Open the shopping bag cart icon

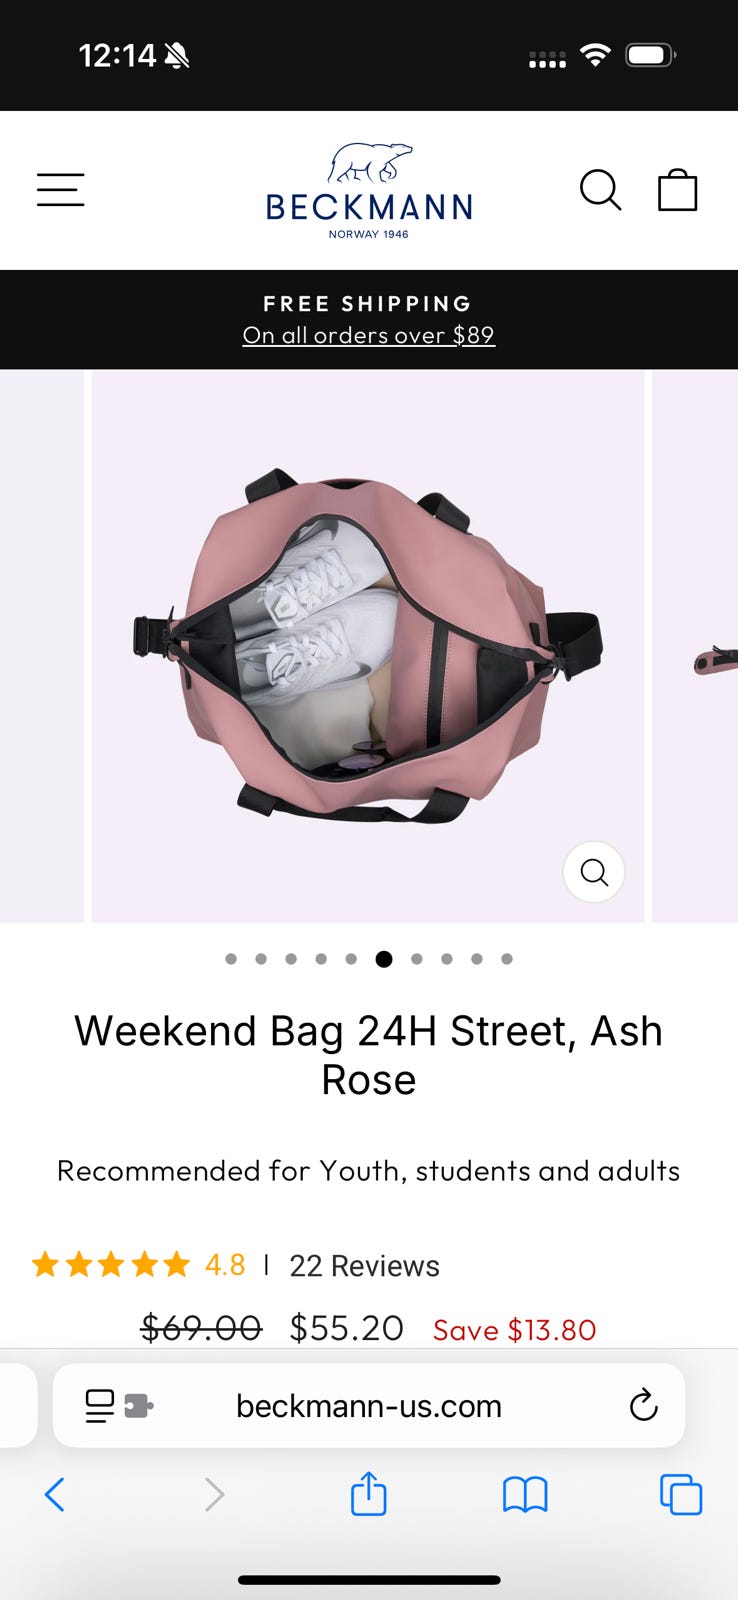[677, 190]
